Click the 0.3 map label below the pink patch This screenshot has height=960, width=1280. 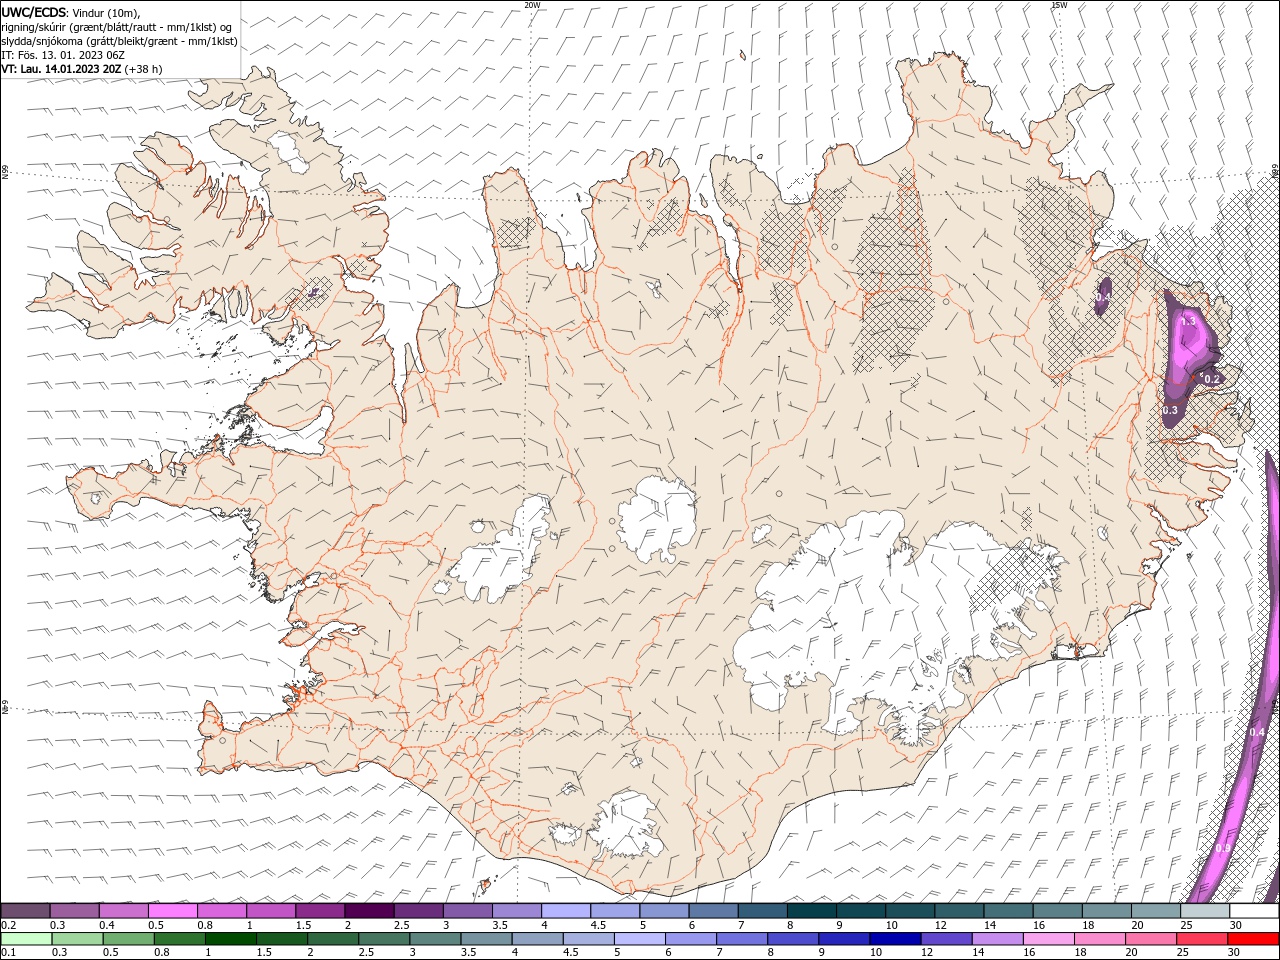1170,410
